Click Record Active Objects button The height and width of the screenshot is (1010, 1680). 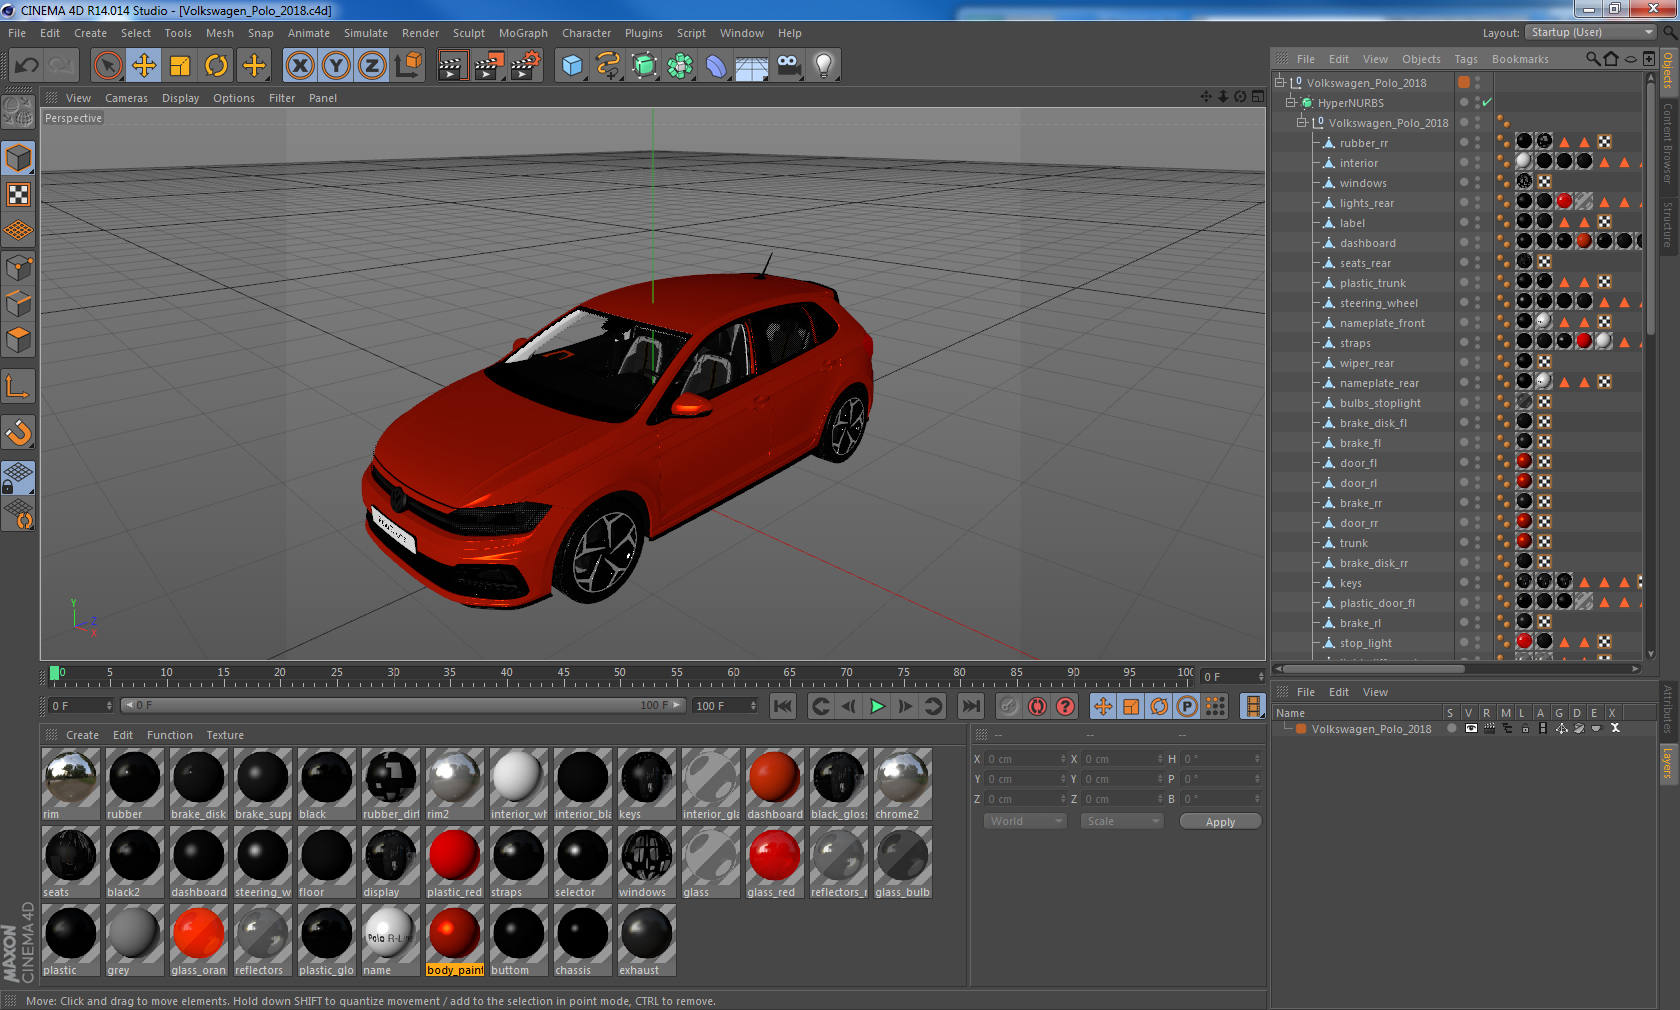[1009, 706]
